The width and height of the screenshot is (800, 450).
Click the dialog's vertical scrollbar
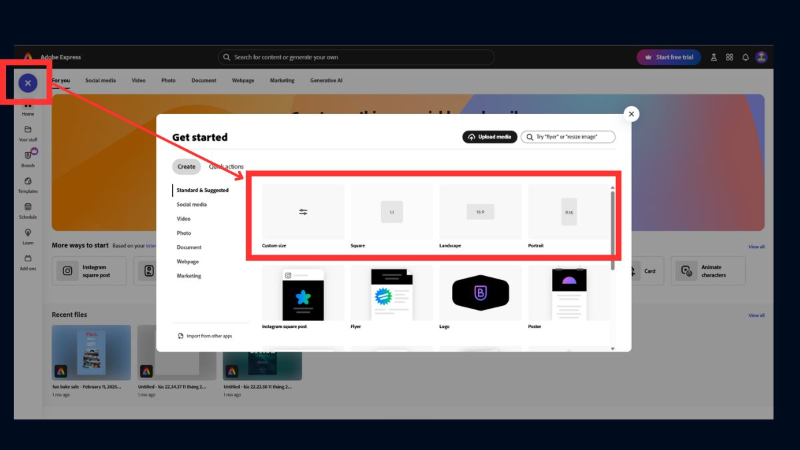[612, 230]
